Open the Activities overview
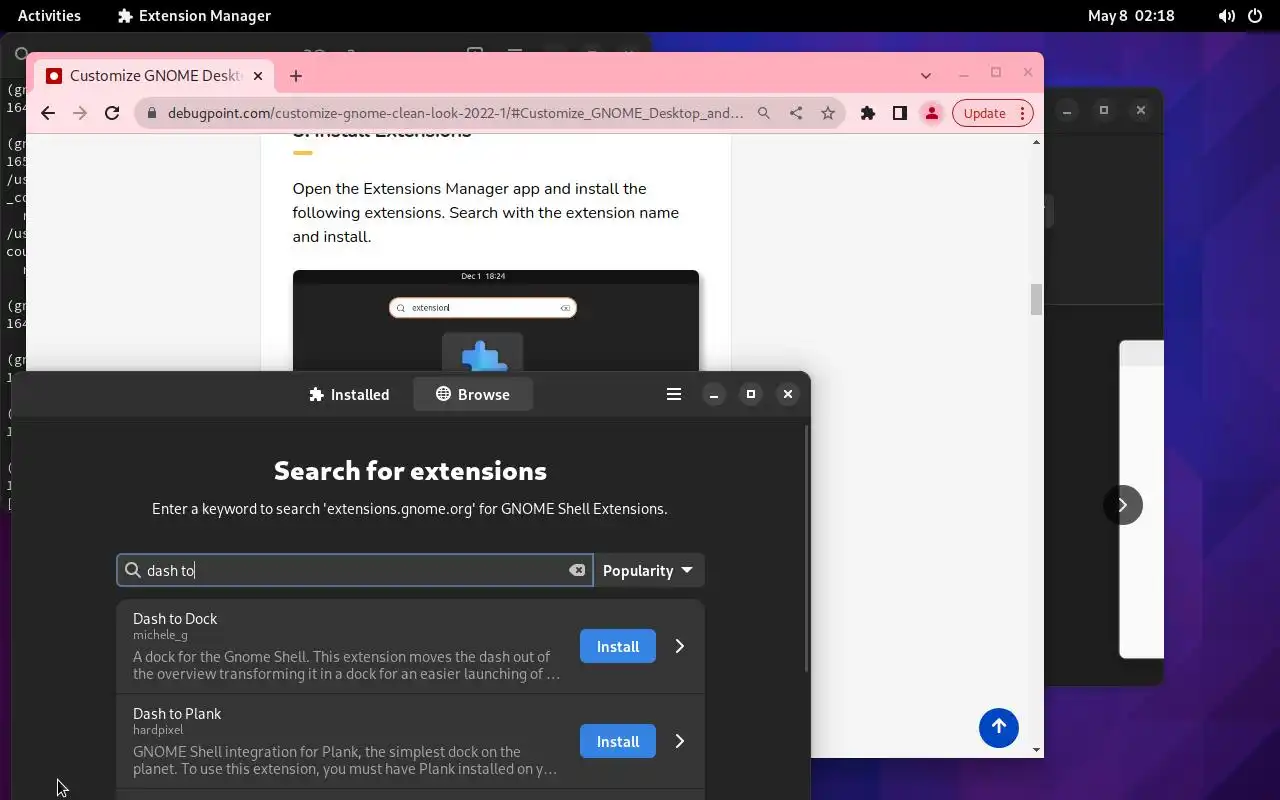Viewport: 1280px width, 800px height. [x=49, y=15]
